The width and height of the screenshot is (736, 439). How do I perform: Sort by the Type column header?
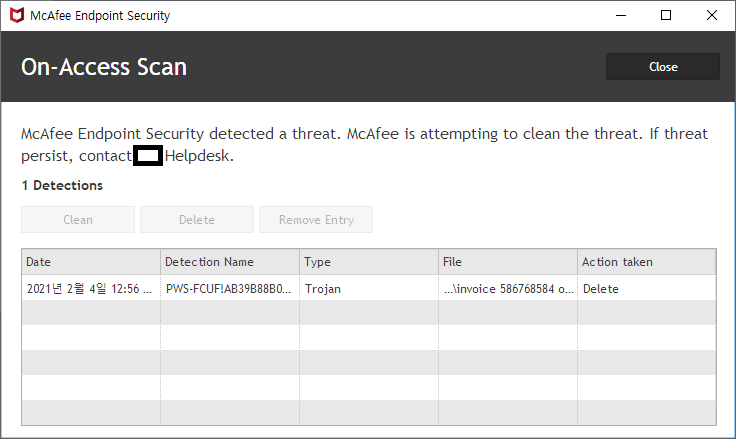(369, 262)
